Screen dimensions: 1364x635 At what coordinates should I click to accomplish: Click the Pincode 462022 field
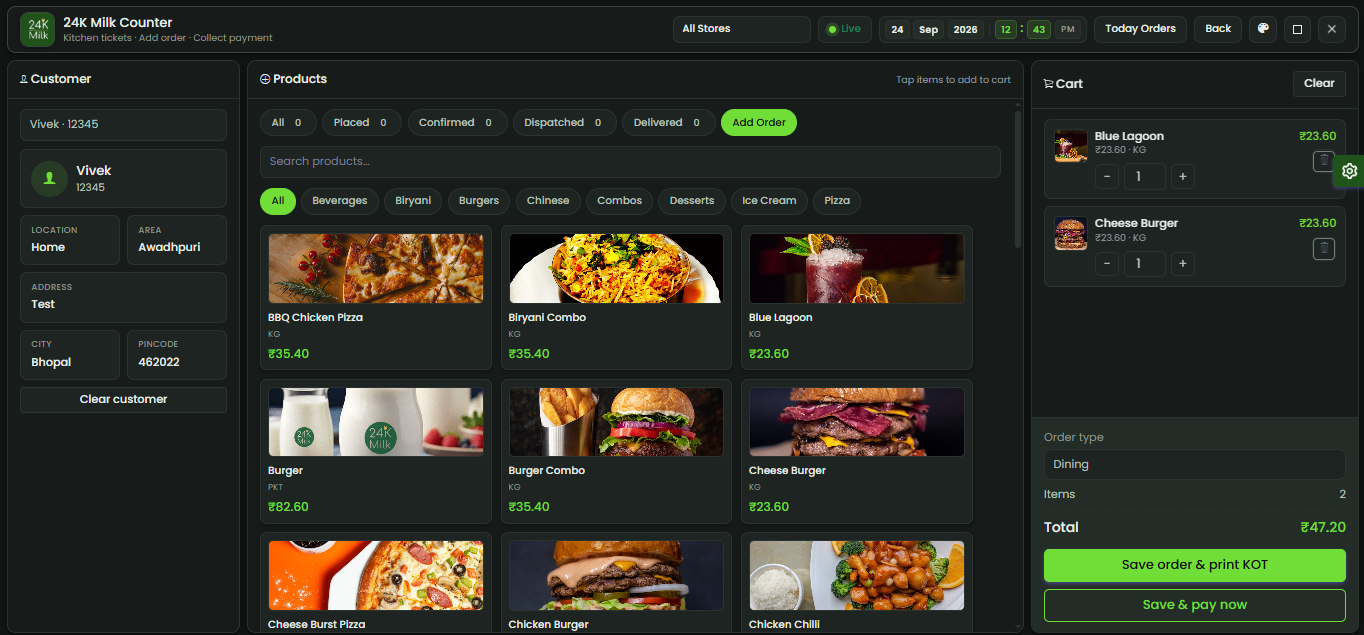(x=177, y=355)
